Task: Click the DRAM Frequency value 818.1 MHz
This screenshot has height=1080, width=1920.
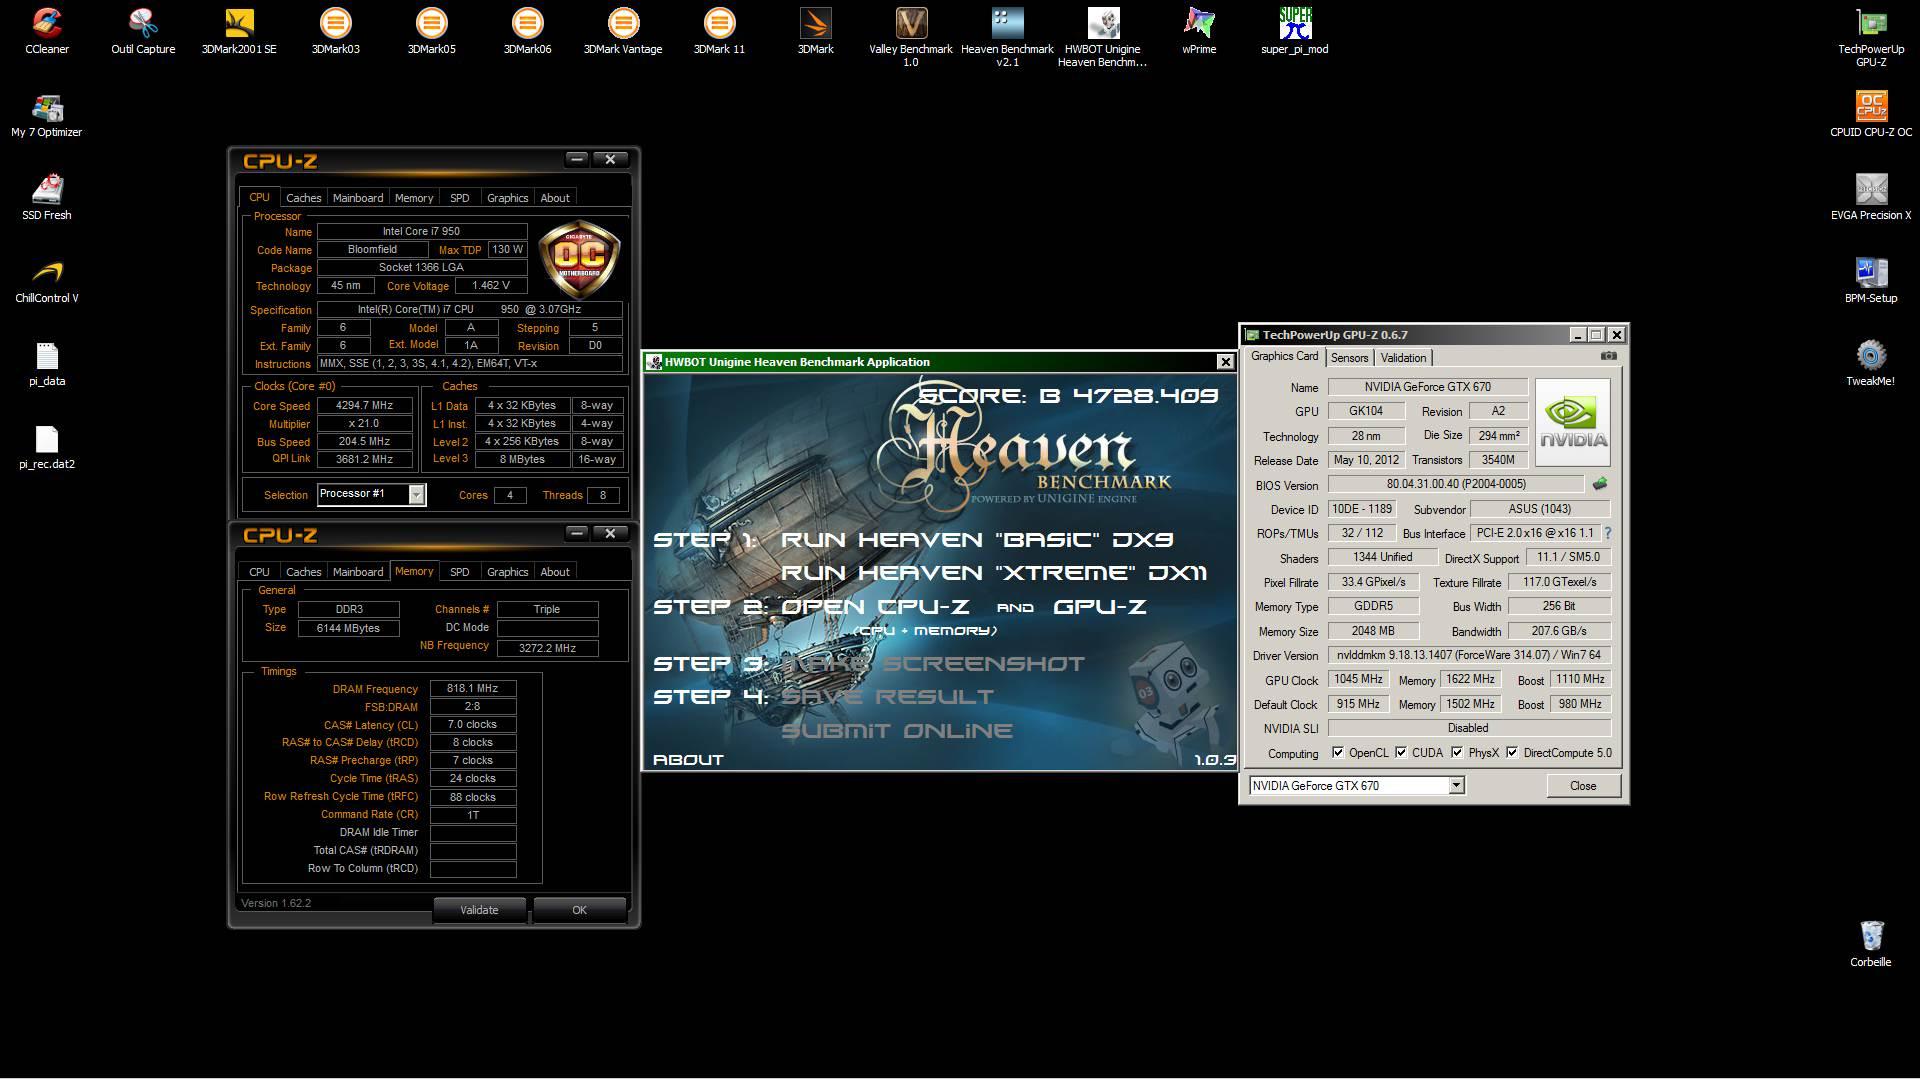Action: tap(473, 689)
